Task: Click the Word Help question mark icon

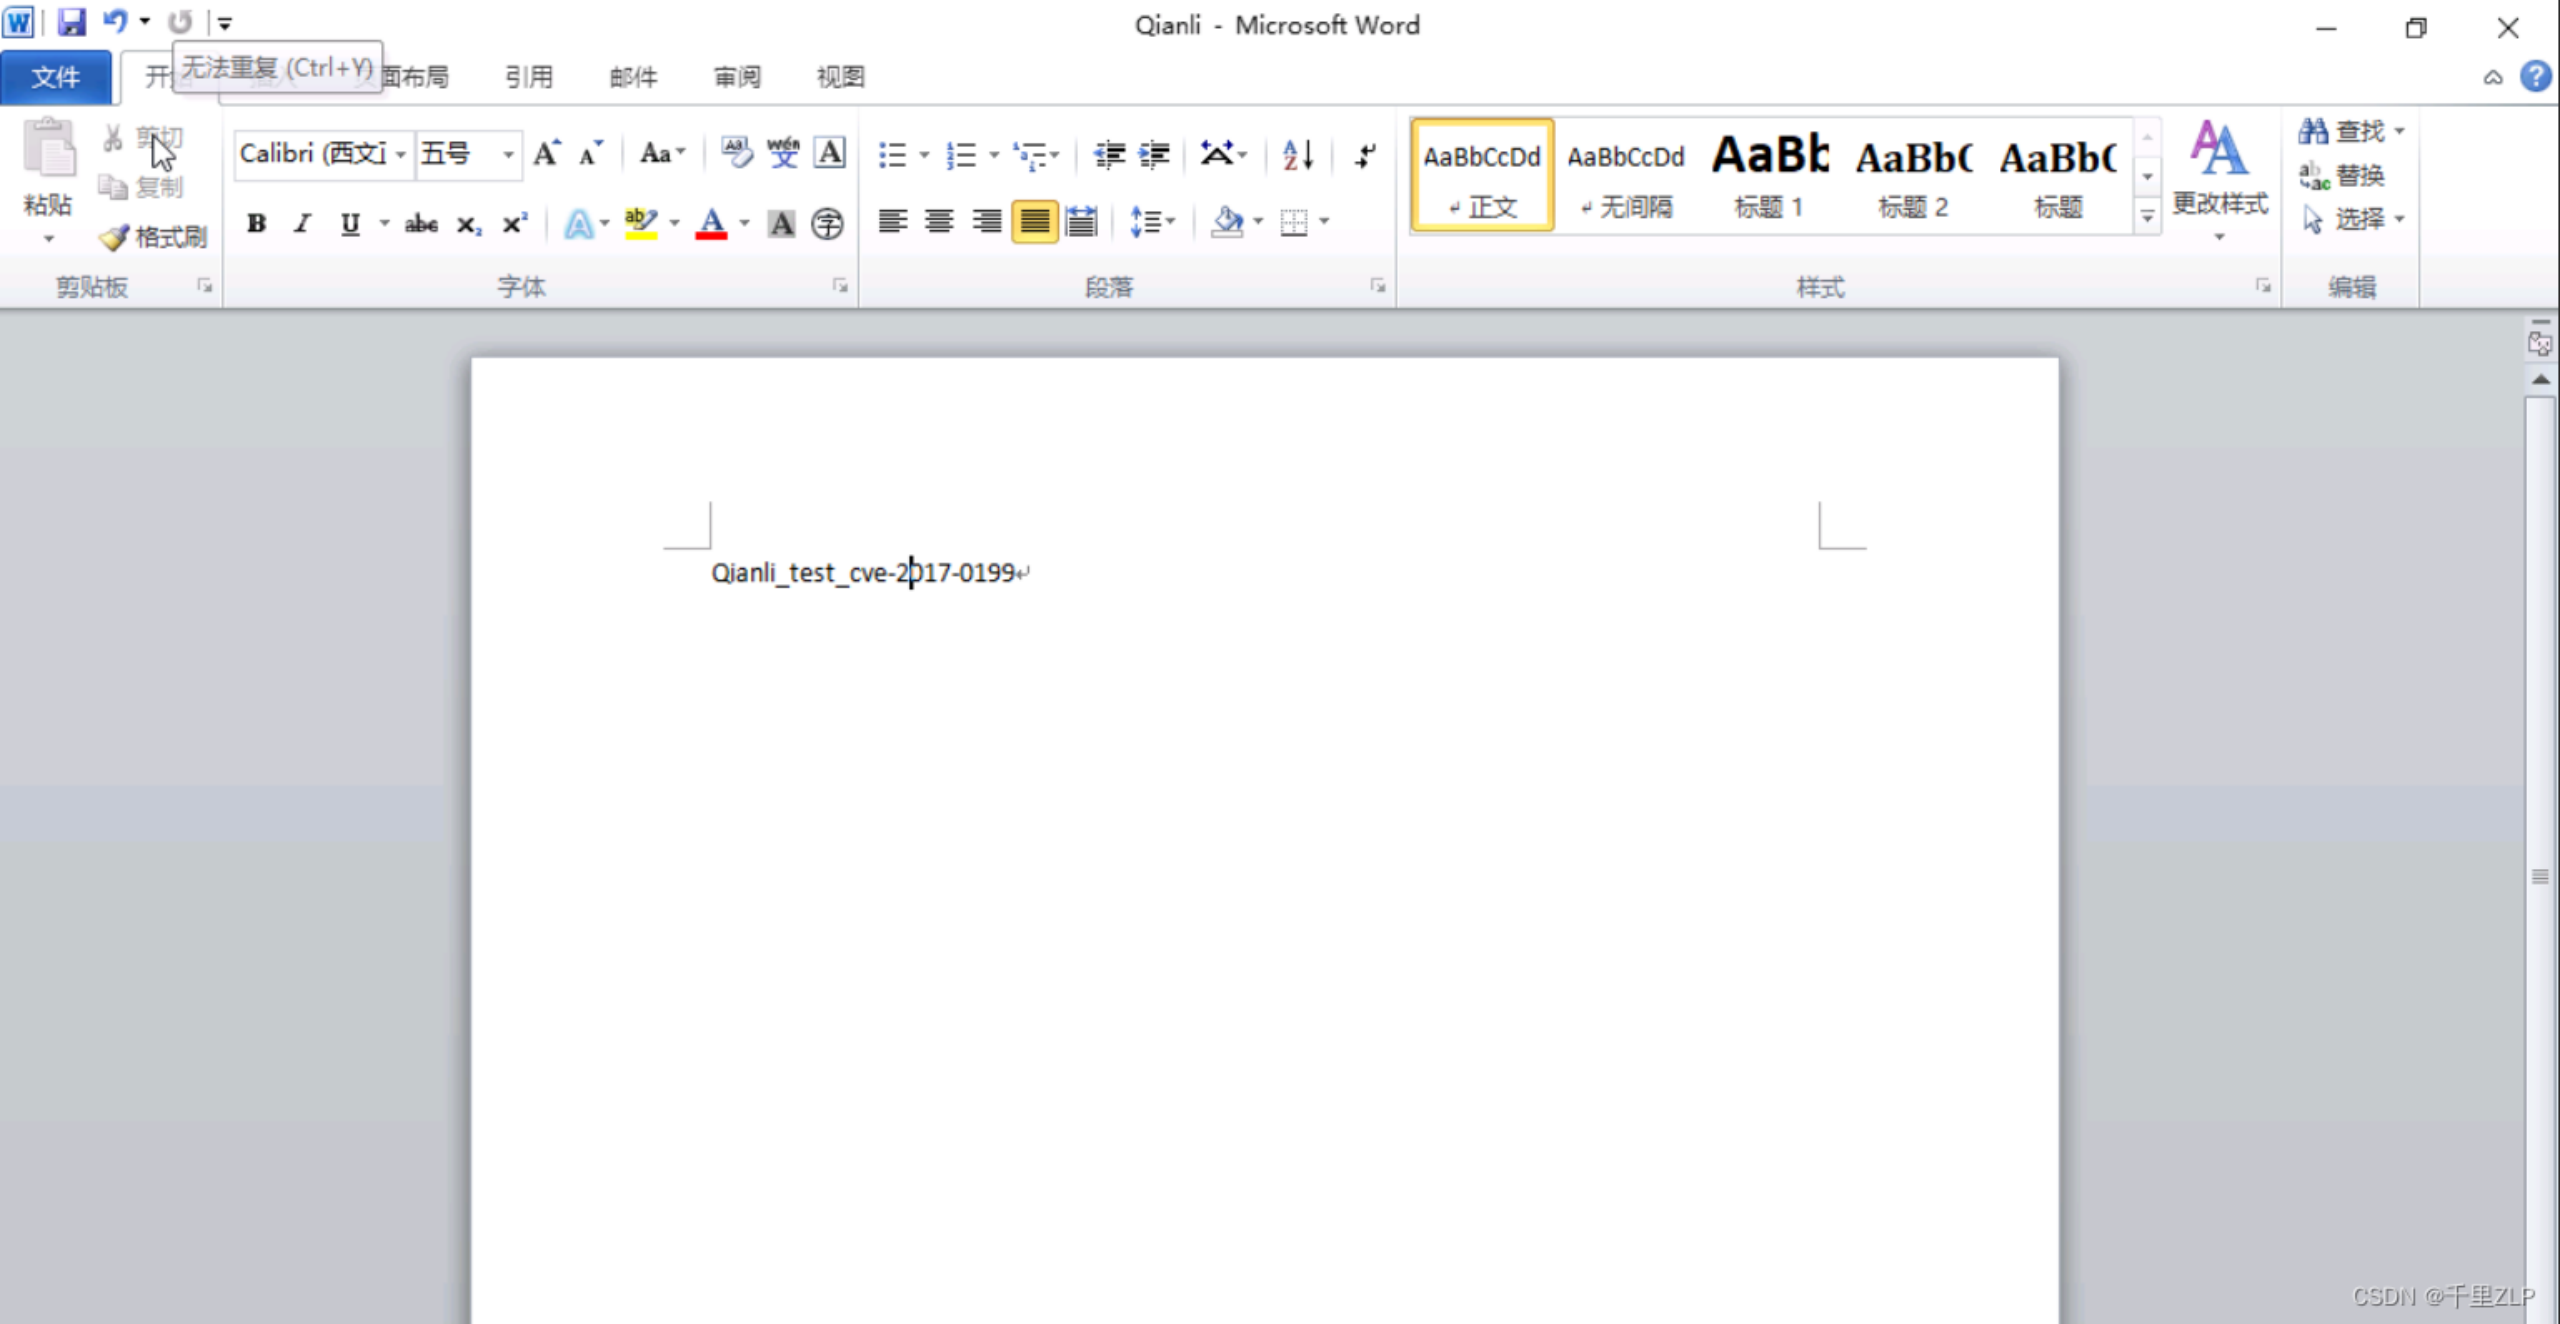Action: [2535, 76]
